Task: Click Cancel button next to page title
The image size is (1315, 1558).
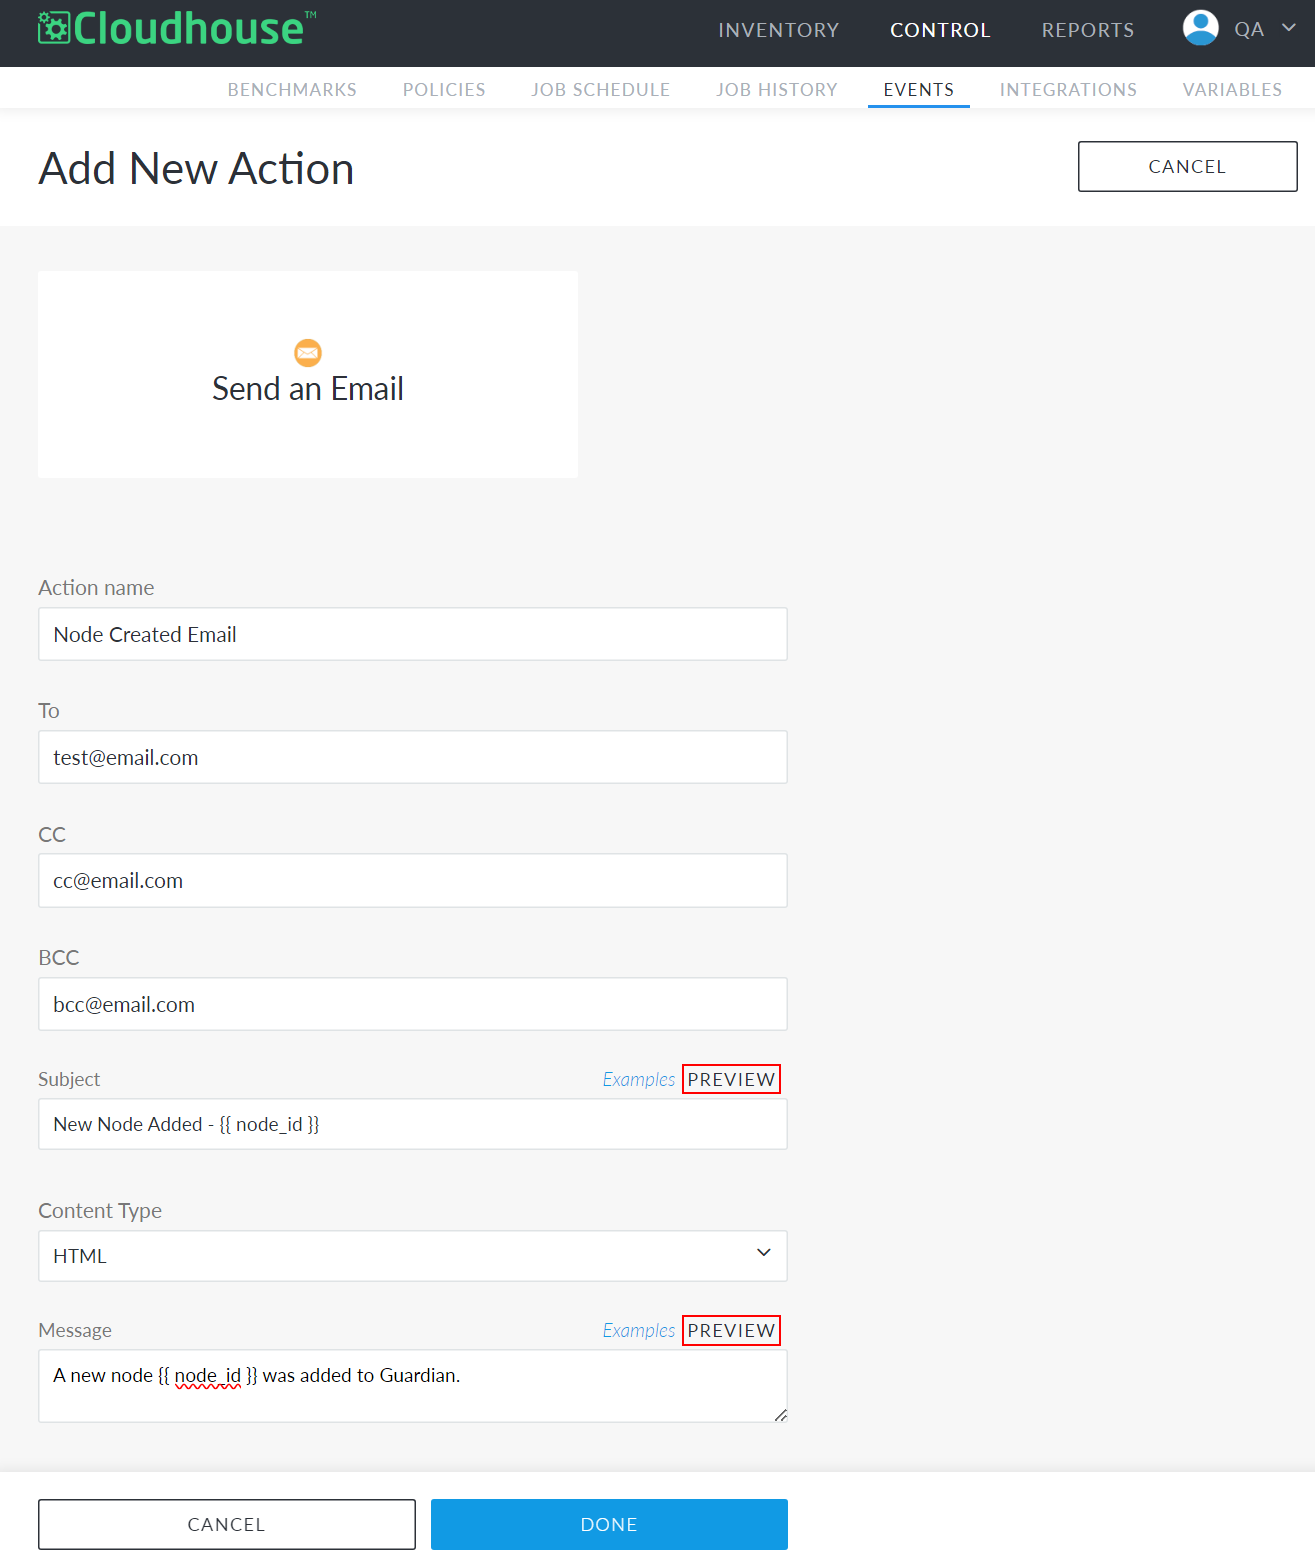Action: click(1187, 166)
